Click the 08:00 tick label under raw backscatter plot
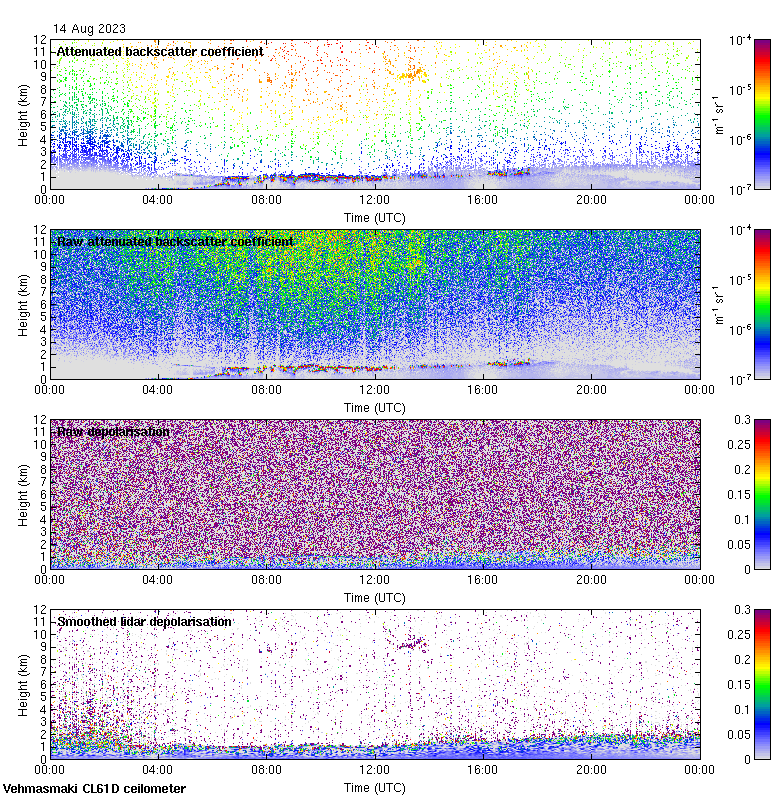The image size is (780, 800). (x=266, y=390)
